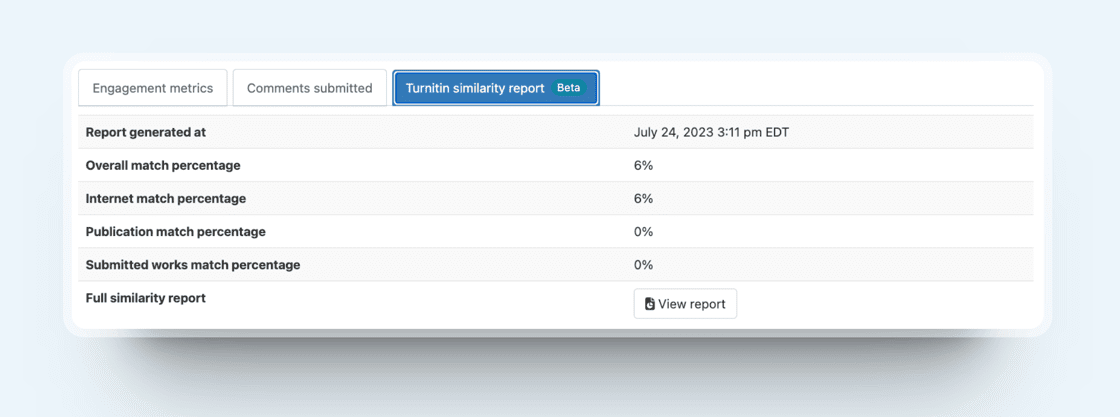The width and height of the screenshot is (1120, 417).
Task: Click the 'Full similarity report' label
Action: coord(146,297)
